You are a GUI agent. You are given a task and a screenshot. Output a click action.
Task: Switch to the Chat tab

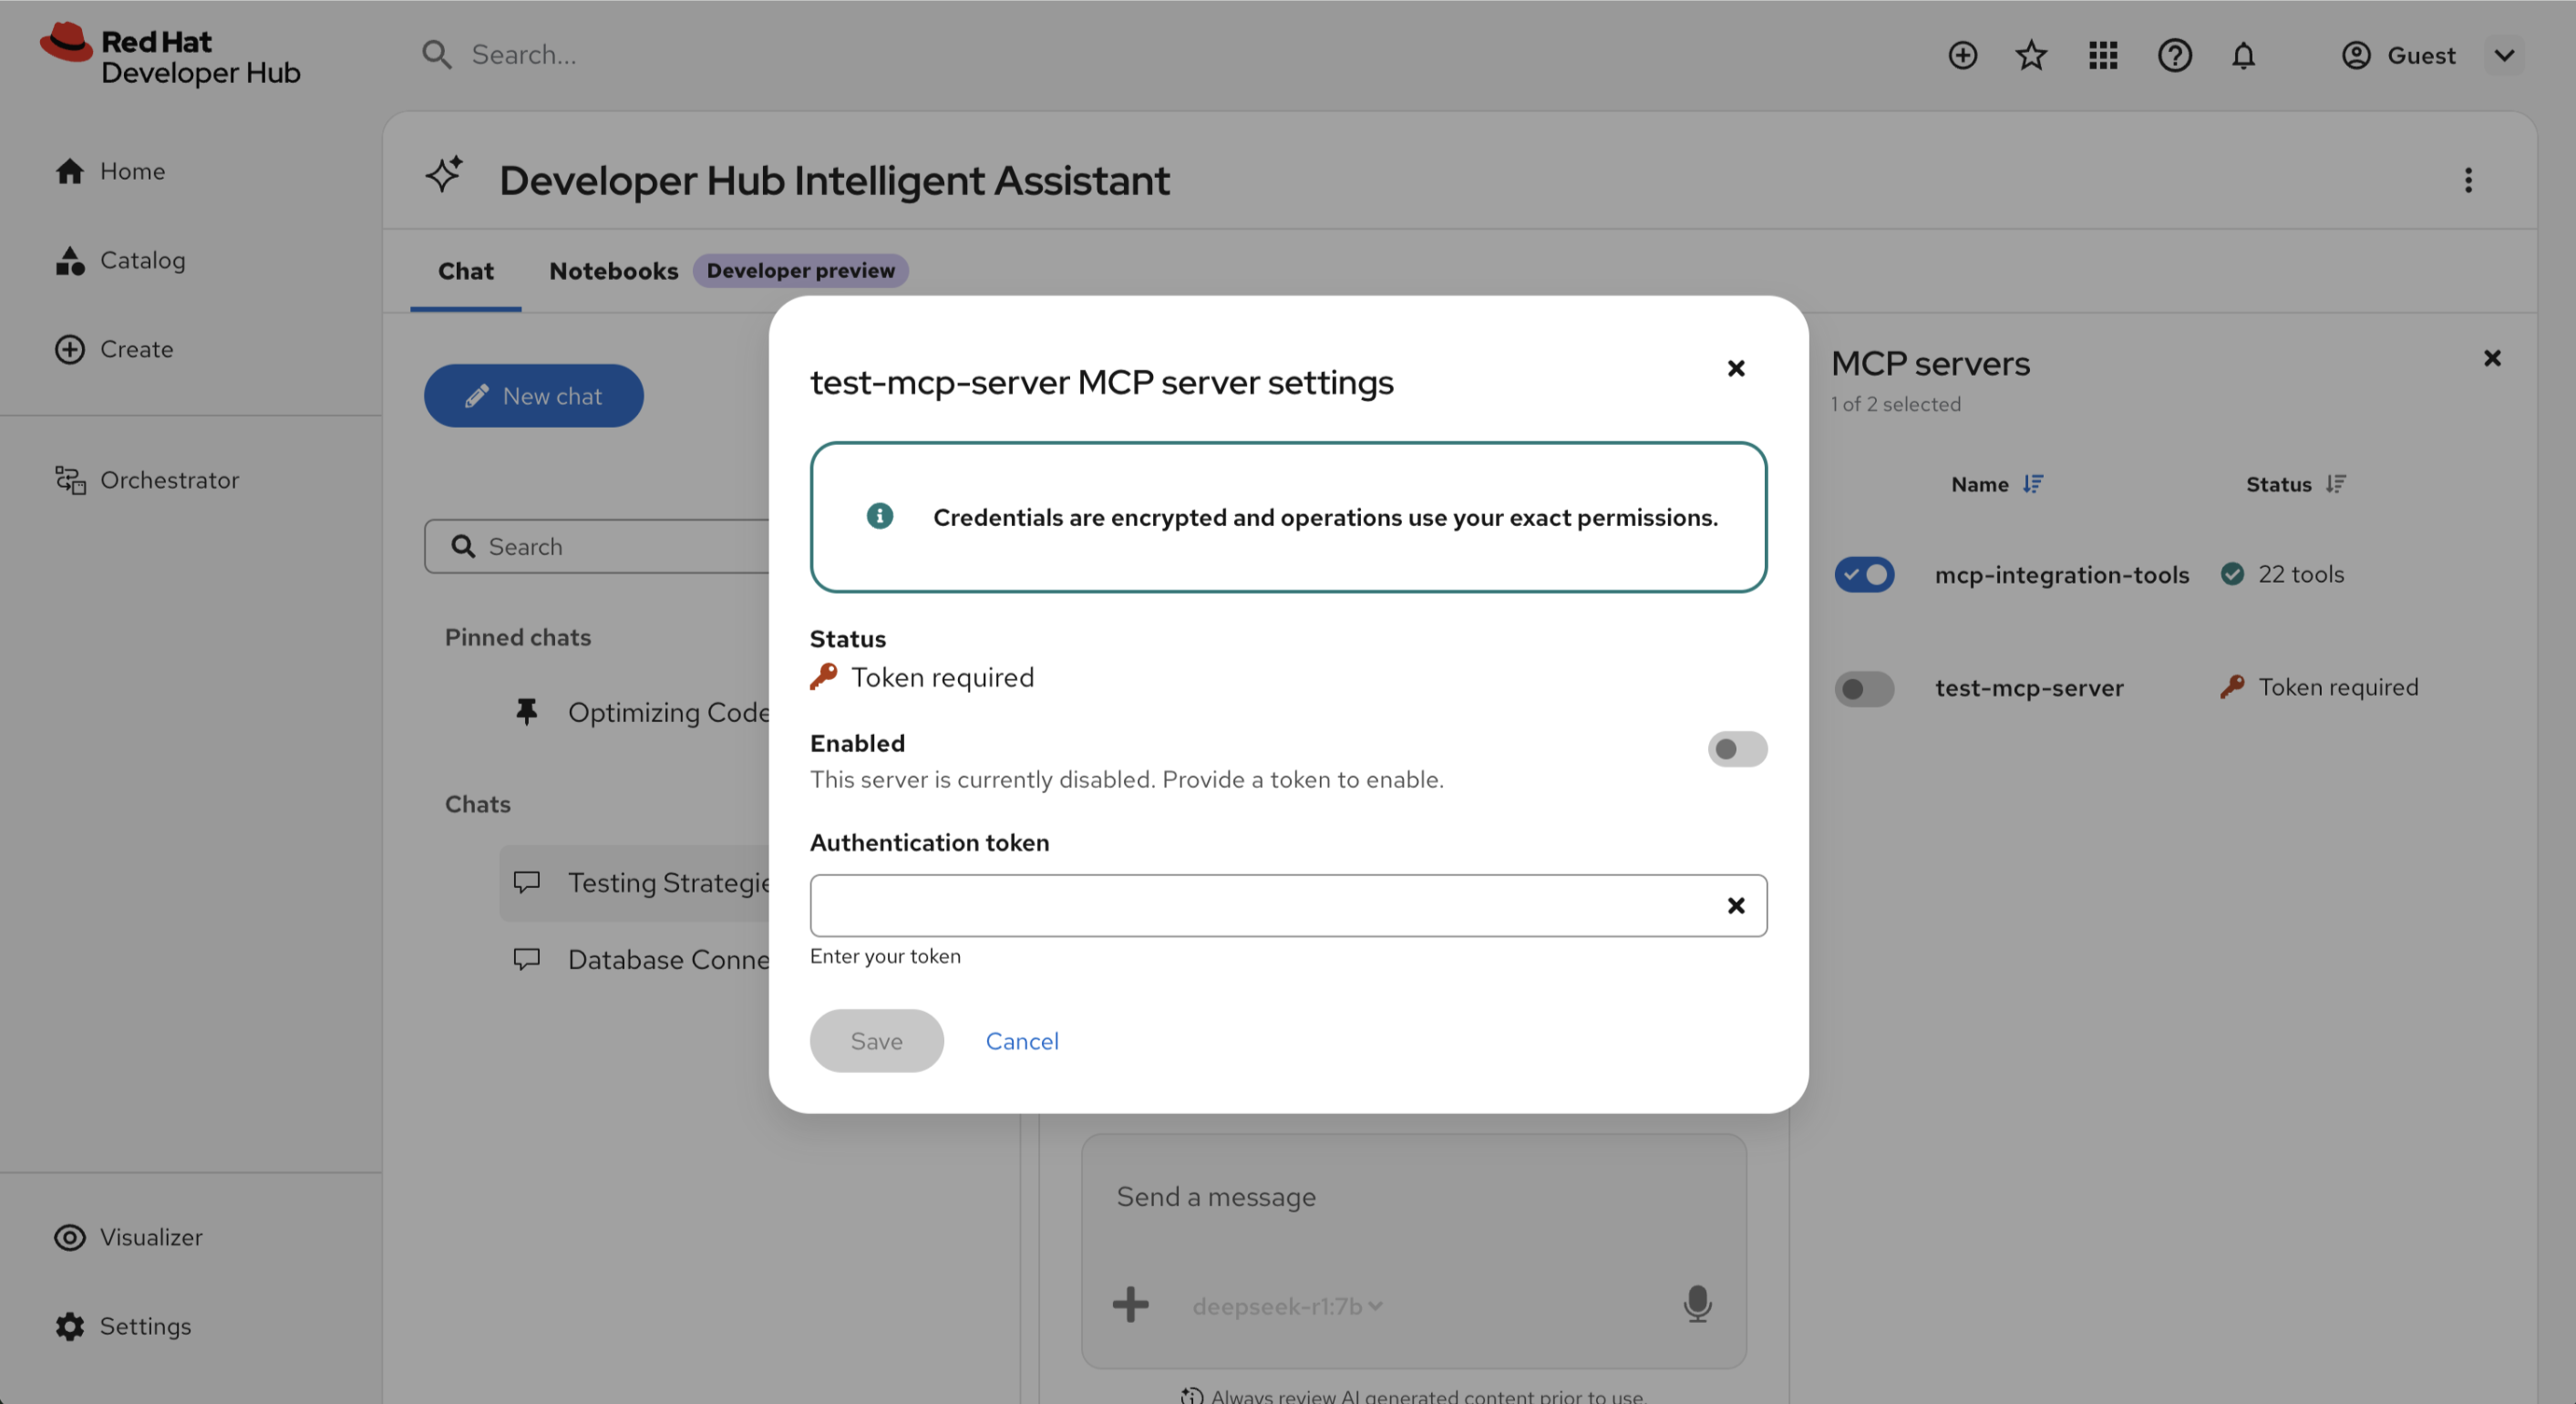click(x=466, y=271)
